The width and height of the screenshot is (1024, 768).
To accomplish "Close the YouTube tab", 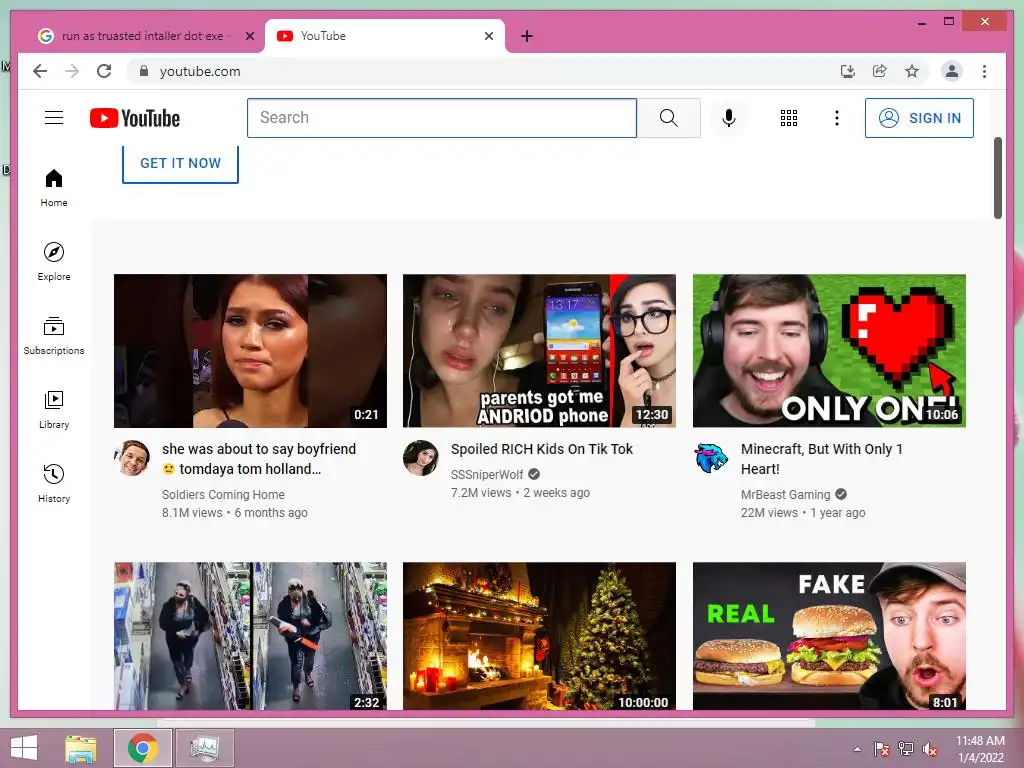I will pos(488,37).
